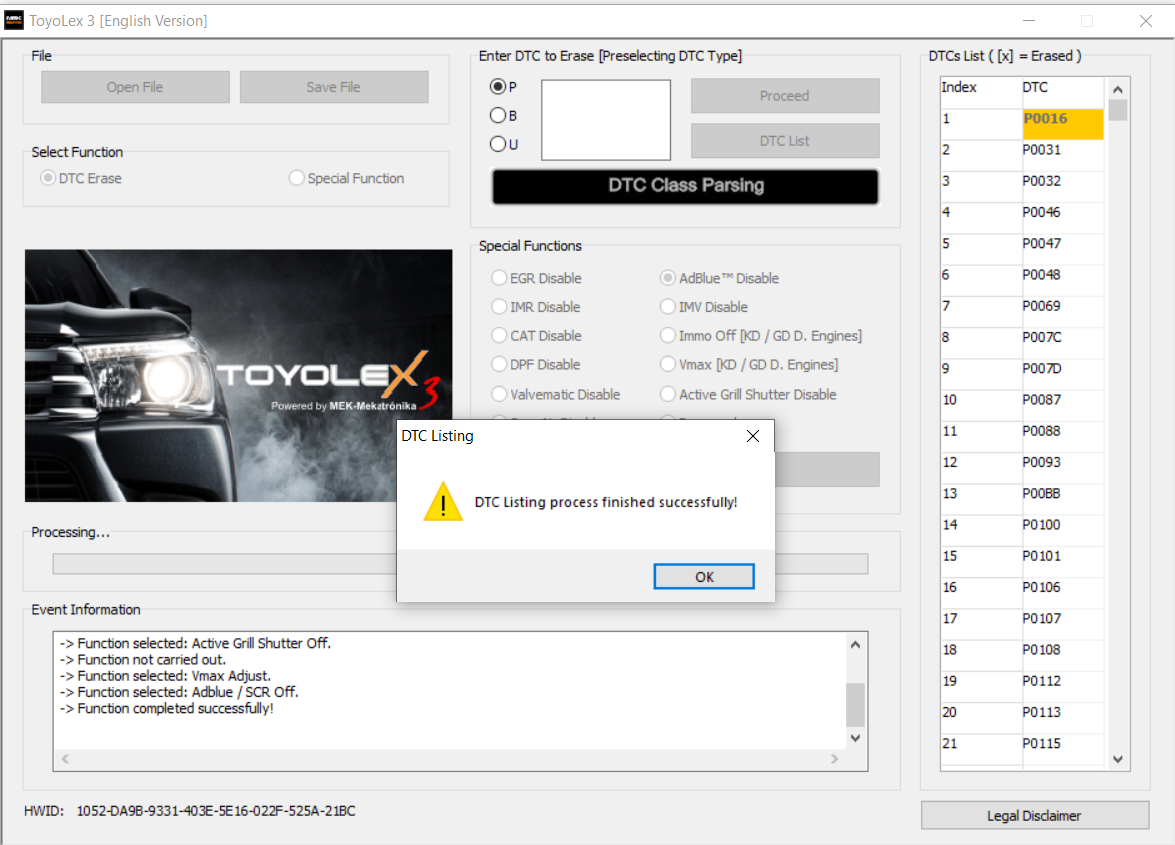This screenshot has width=1175, height=845.
Task: Click the HWID code text
Action: [x=216, y=811]
